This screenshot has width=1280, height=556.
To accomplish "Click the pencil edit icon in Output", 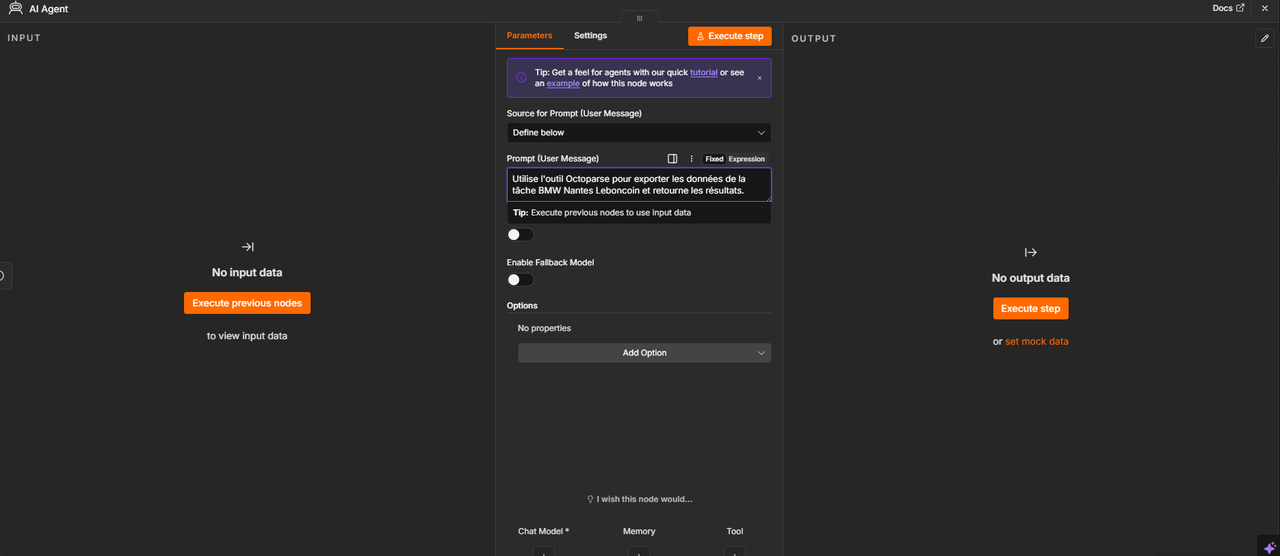I will click(1265, 38).
